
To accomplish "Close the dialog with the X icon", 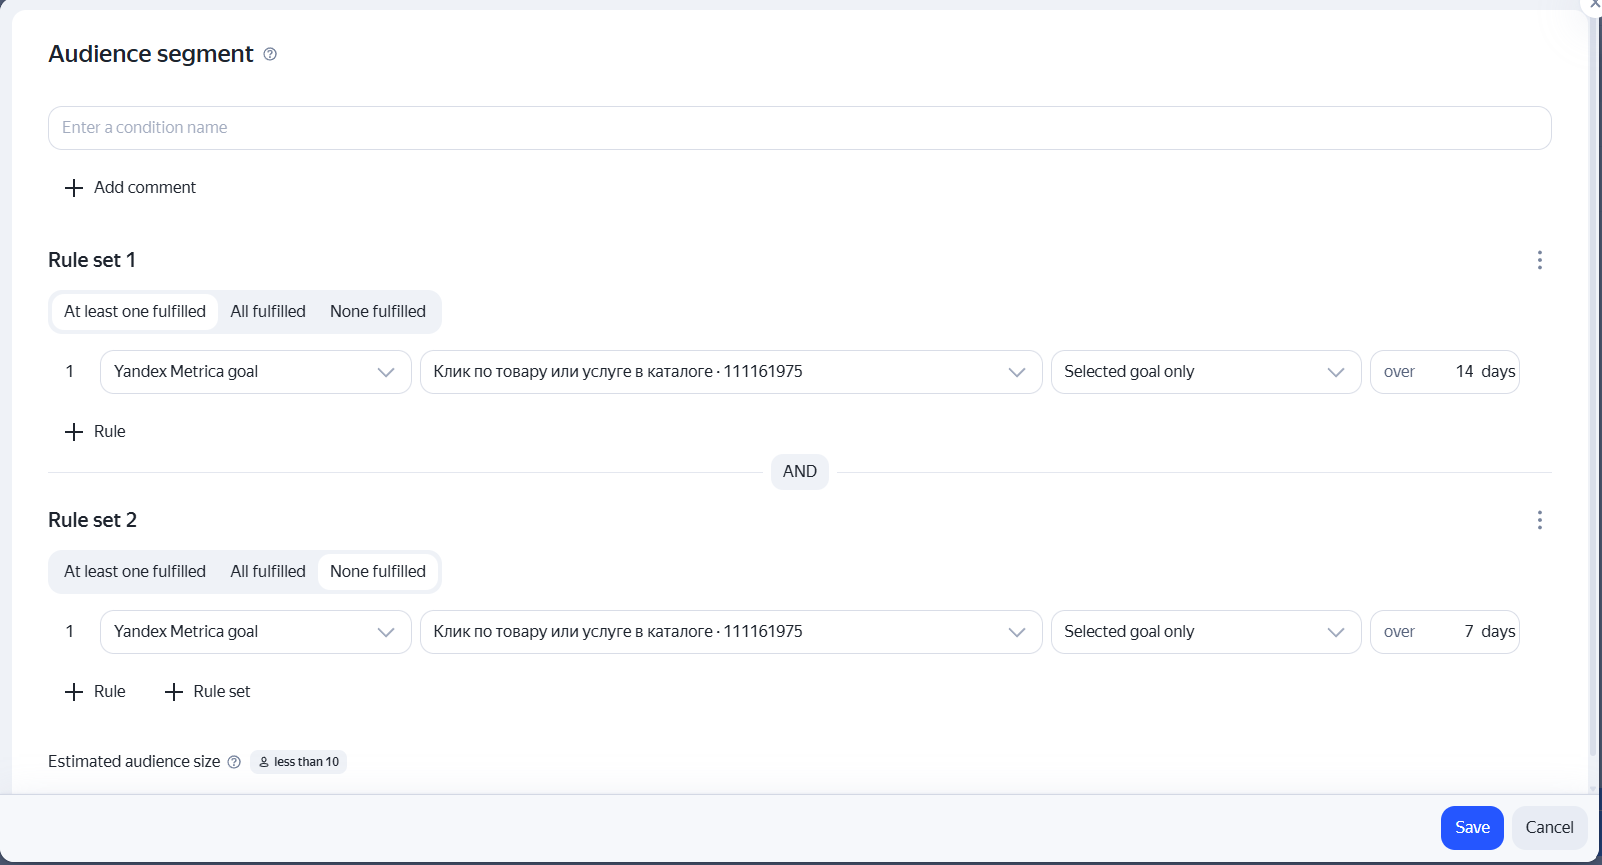I will 1594,4.
